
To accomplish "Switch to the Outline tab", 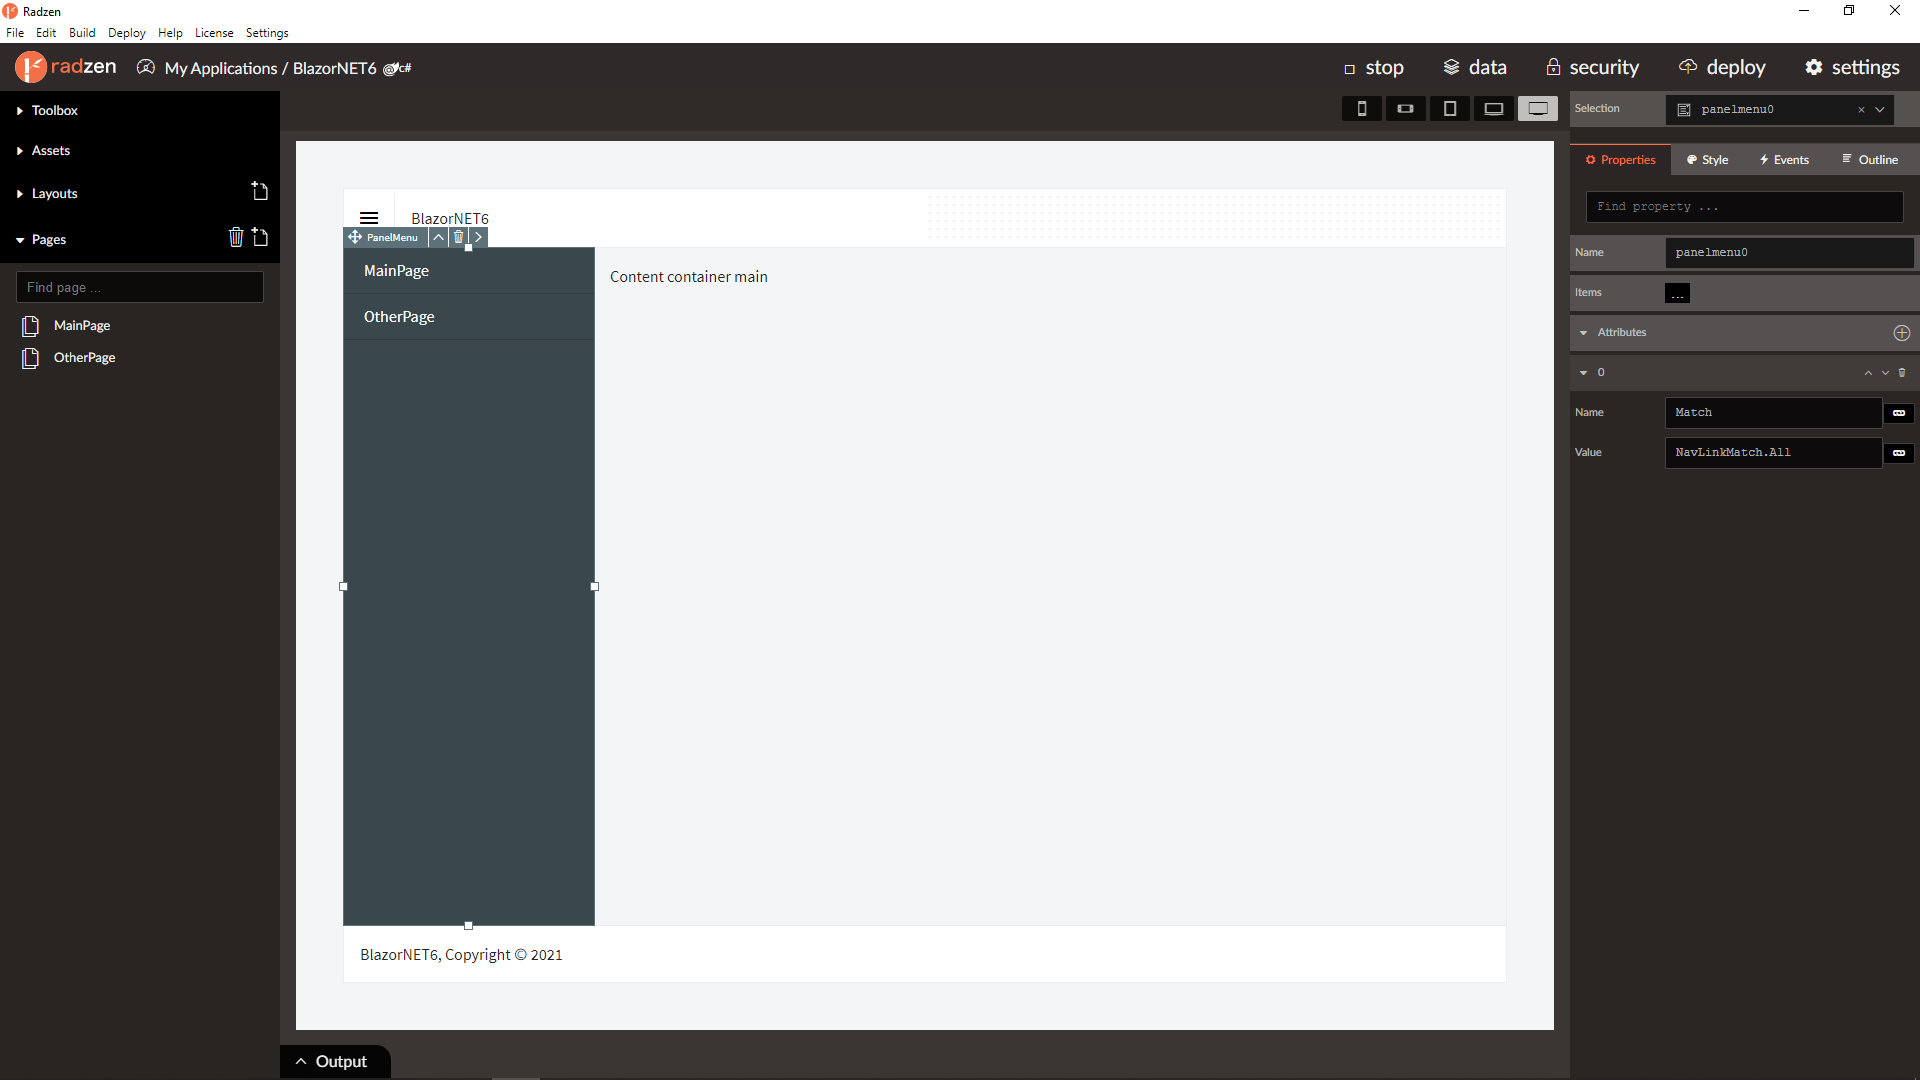I will pyautogui.click(x=1870, y=159).
